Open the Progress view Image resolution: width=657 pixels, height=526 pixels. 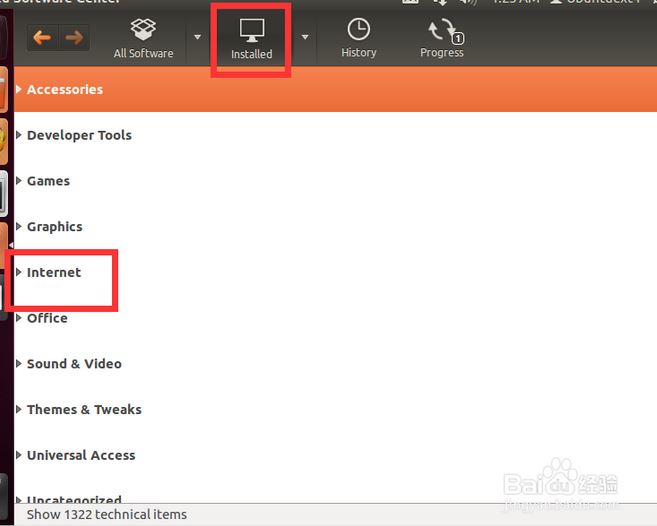point(442,38)
